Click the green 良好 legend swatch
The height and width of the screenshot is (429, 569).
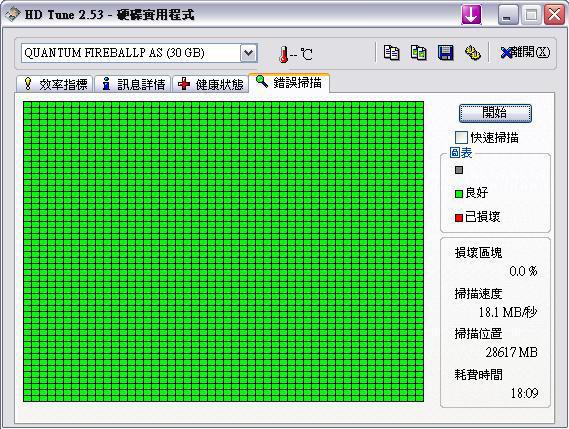(459, 194)
